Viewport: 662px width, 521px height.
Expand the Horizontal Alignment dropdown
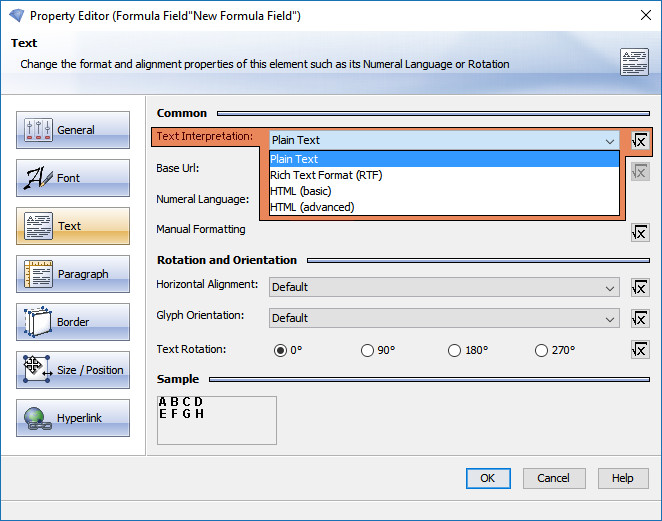tap(444, 287)
